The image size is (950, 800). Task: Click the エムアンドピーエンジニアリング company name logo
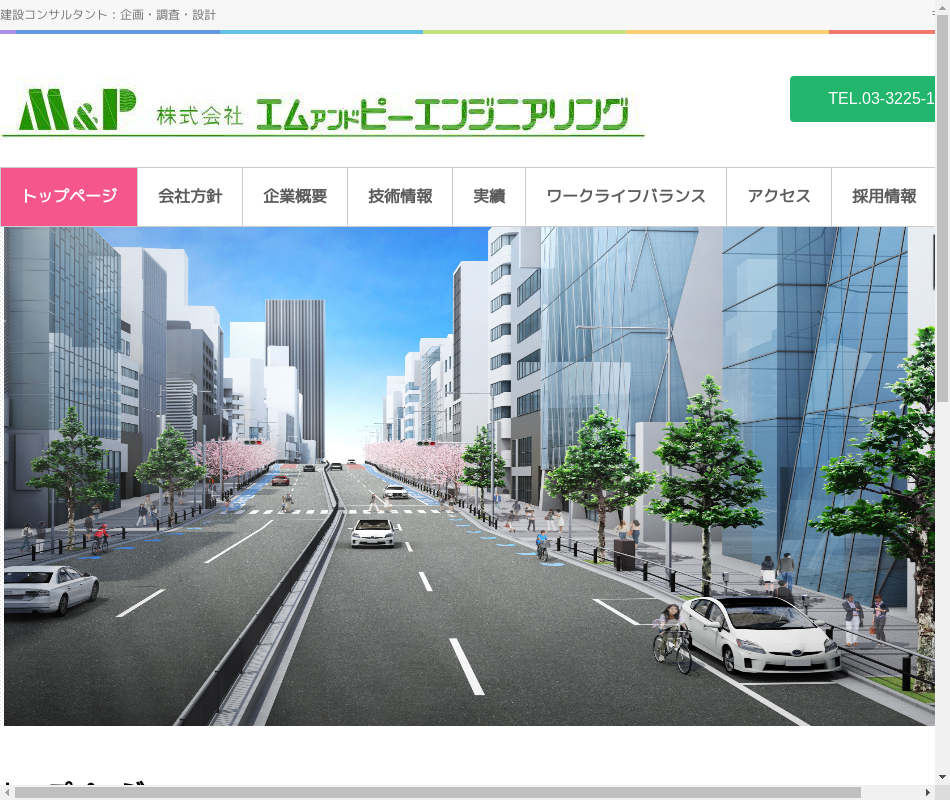tap(441, 114)
